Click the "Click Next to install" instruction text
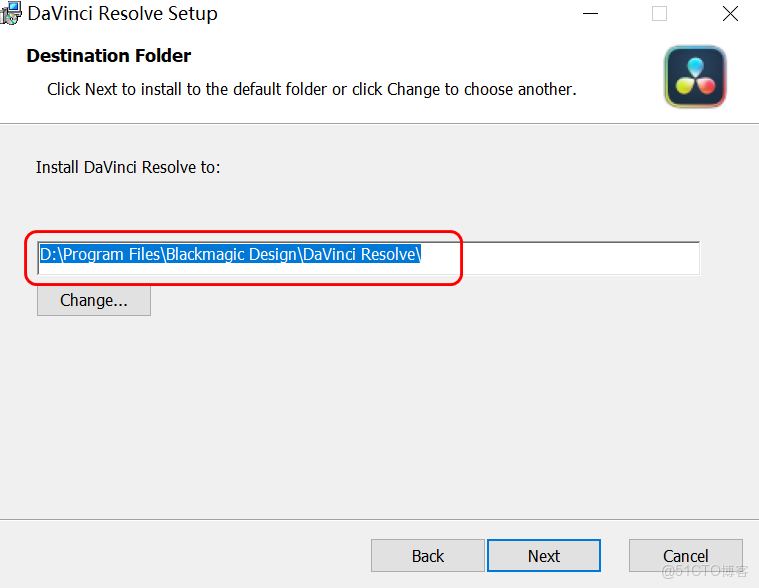 coord(311,89)
